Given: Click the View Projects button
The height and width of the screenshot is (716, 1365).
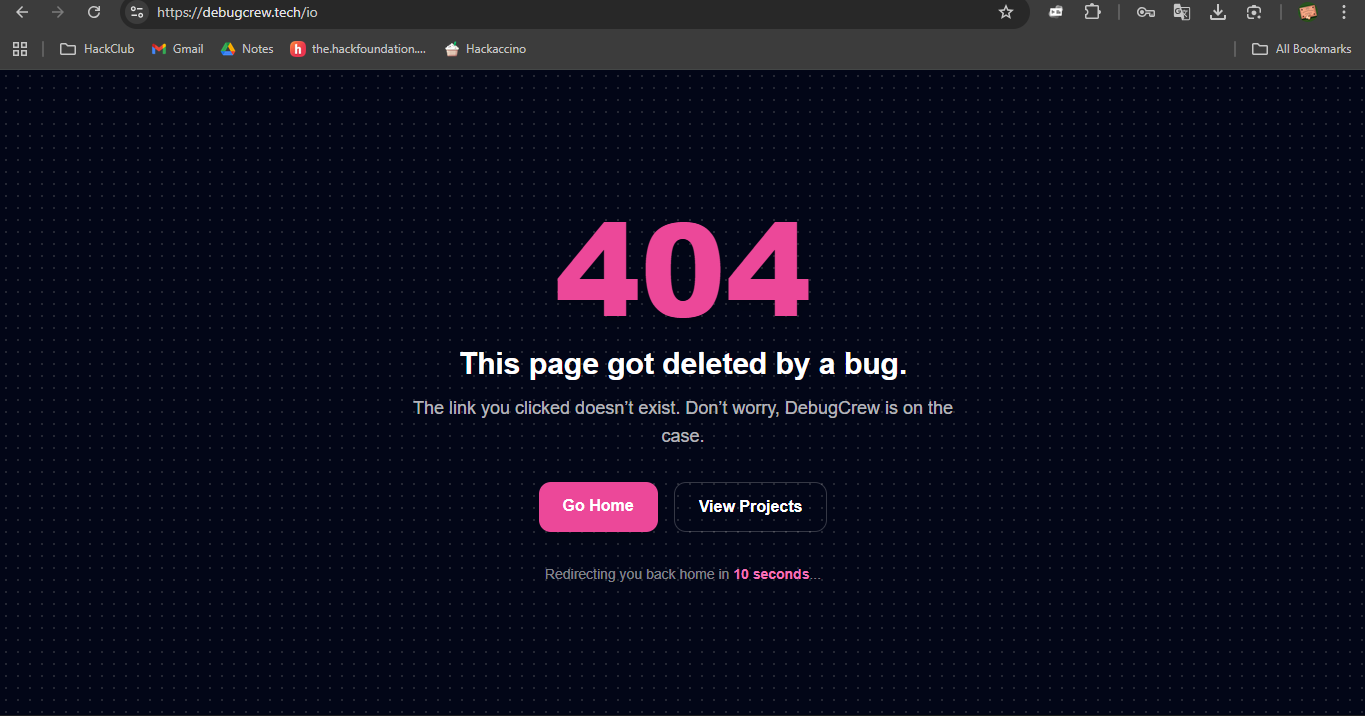Looking at the screenshot, I should pyautogui.click(x=750, y=507).
